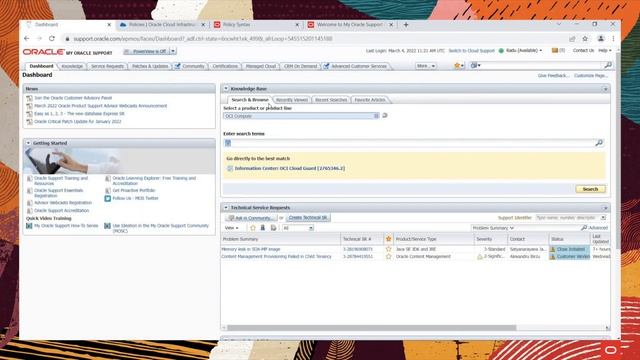This screenshot has height=360, width=640.
Task: Open Information Center: OCI Cloud Guard link
Action: 289,169
